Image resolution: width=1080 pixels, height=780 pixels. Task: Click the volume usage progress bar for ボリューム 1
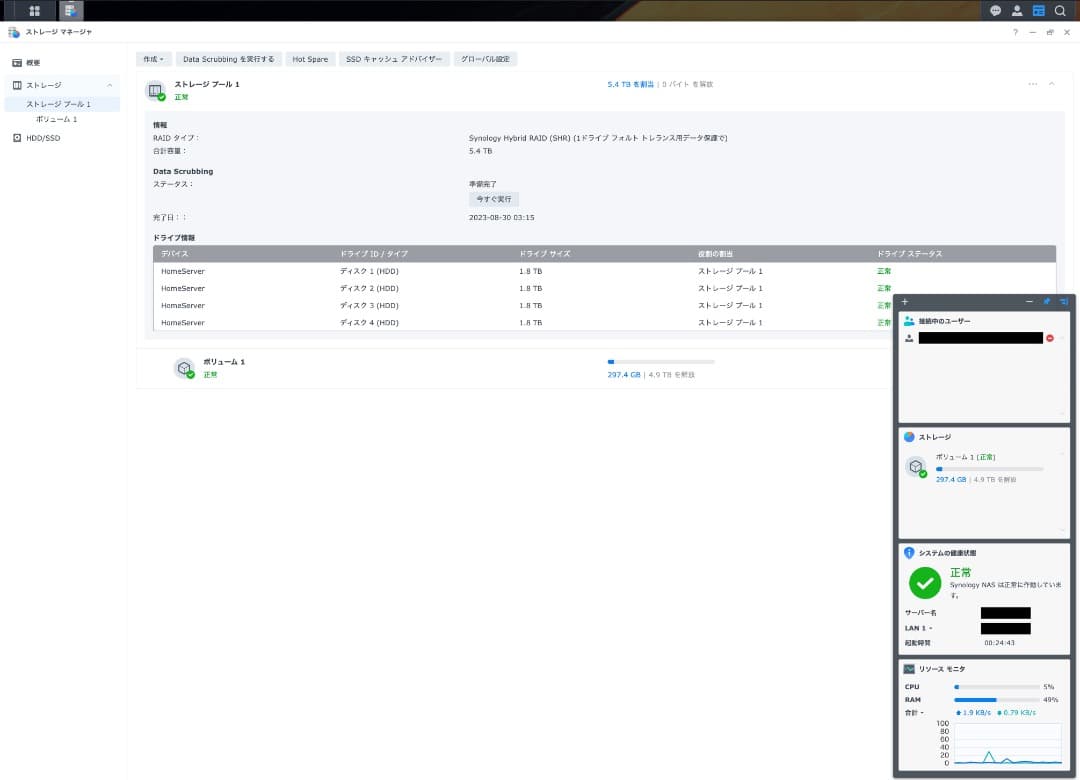(660, 363)
